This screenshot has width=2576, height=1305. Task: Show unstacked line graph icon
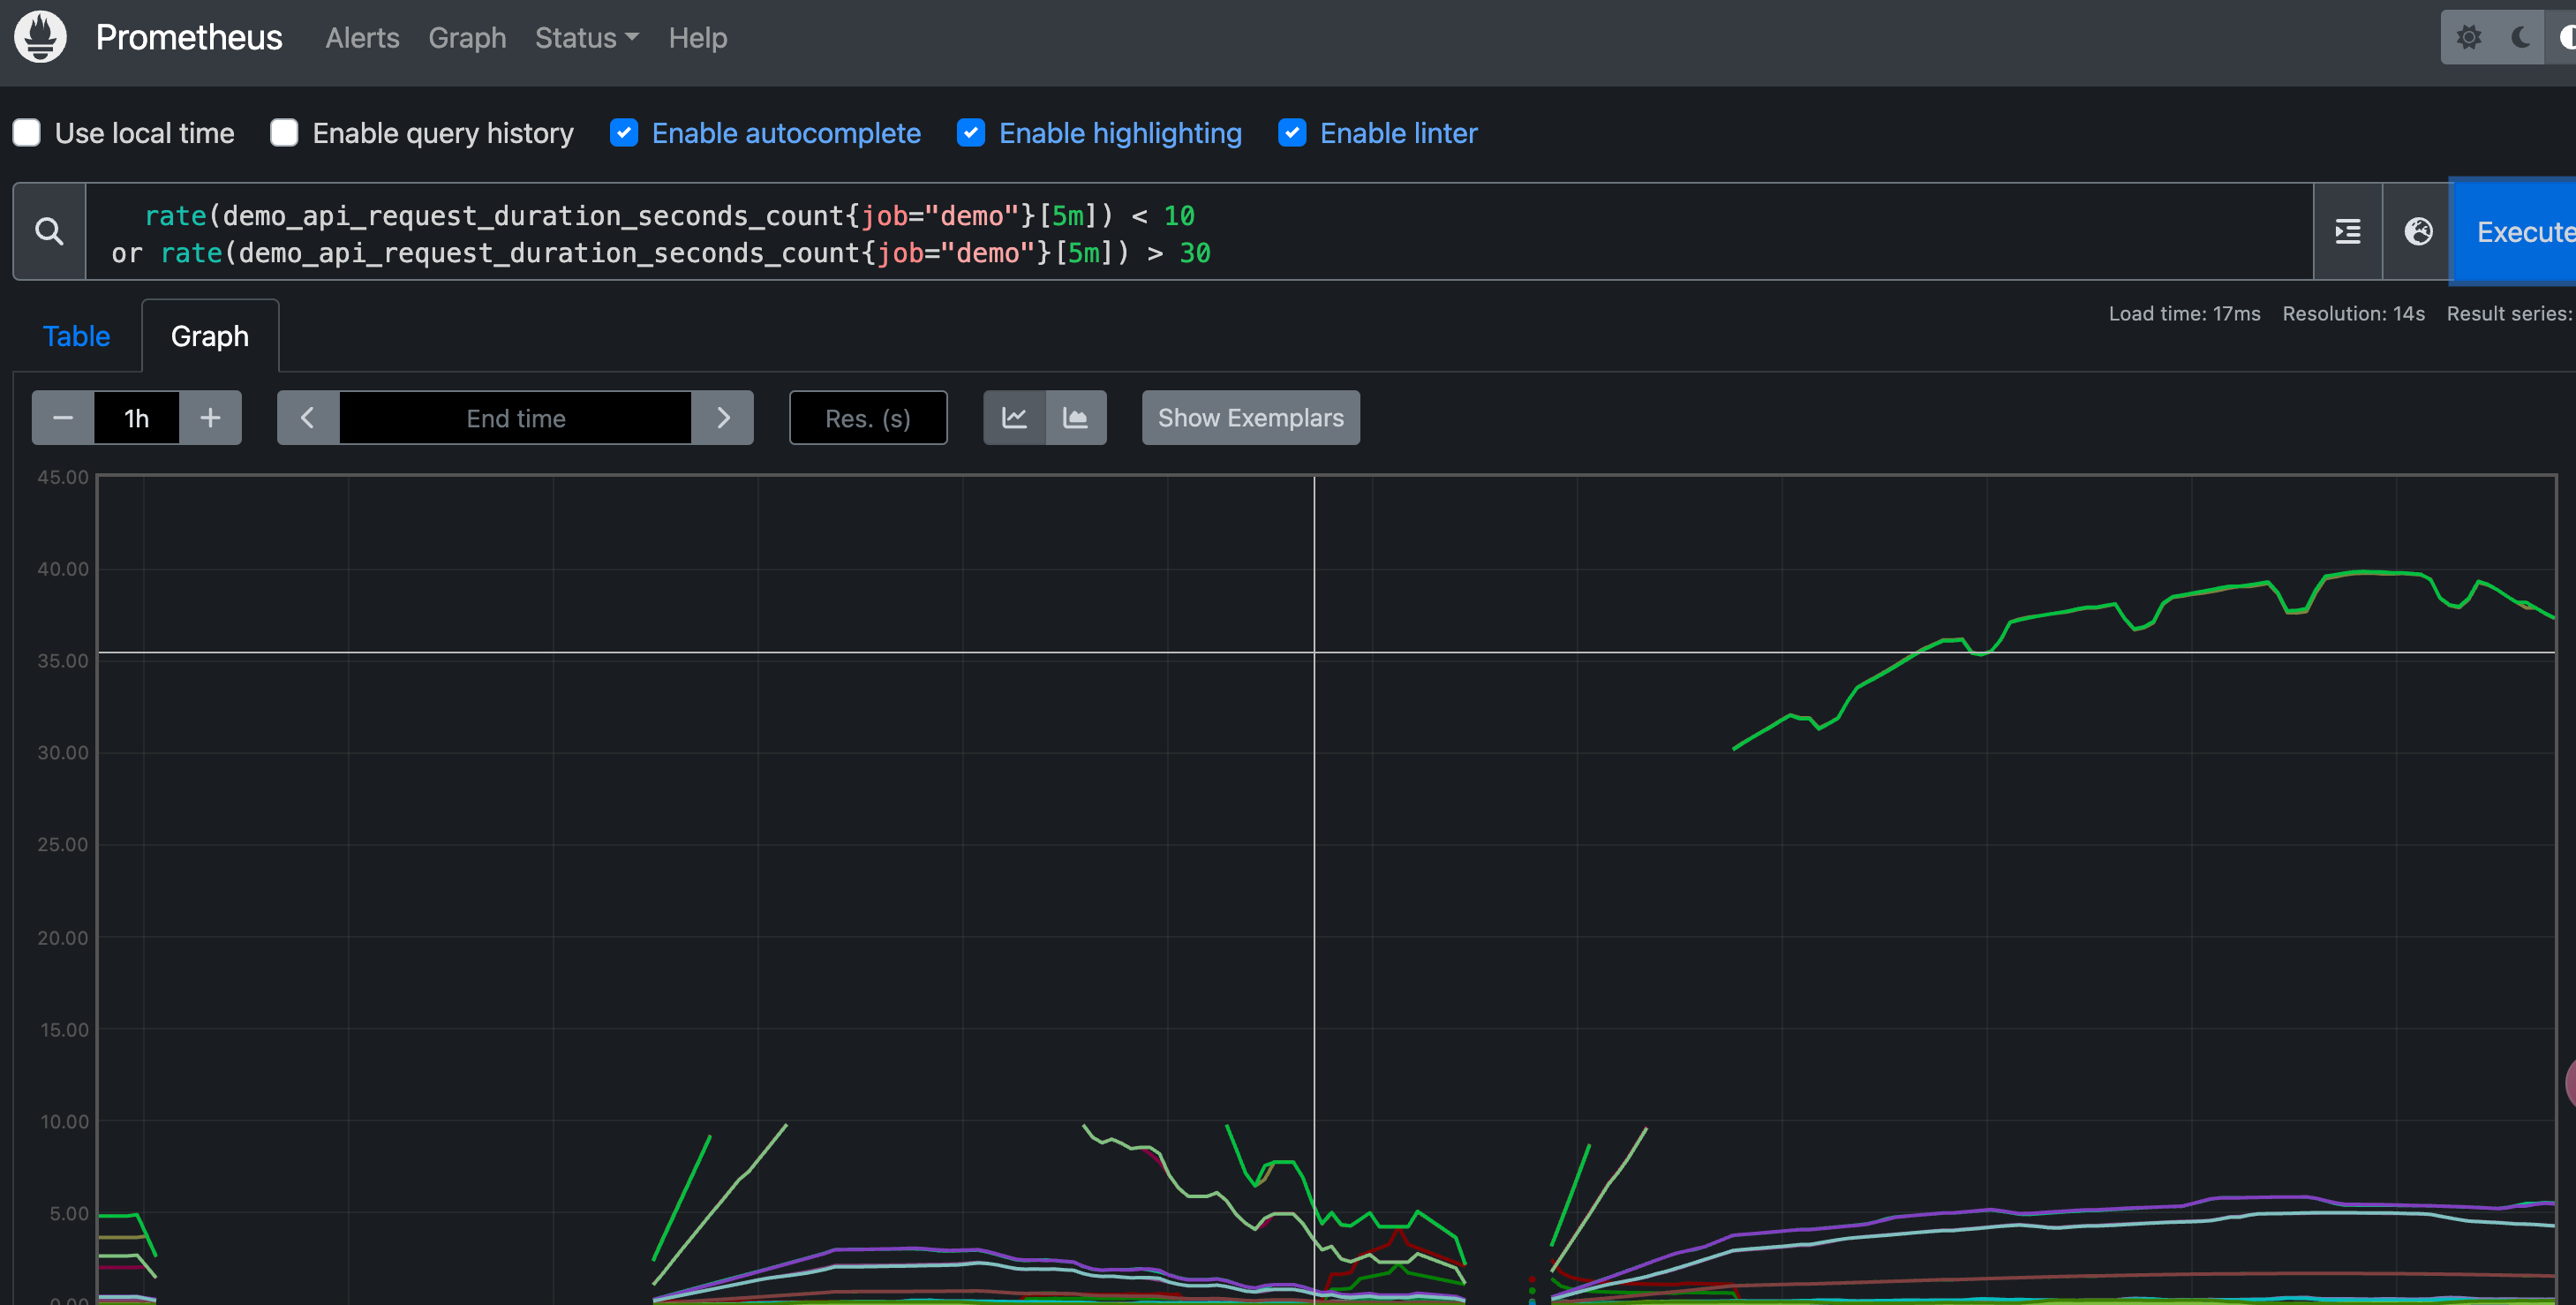coord(1014,418)
